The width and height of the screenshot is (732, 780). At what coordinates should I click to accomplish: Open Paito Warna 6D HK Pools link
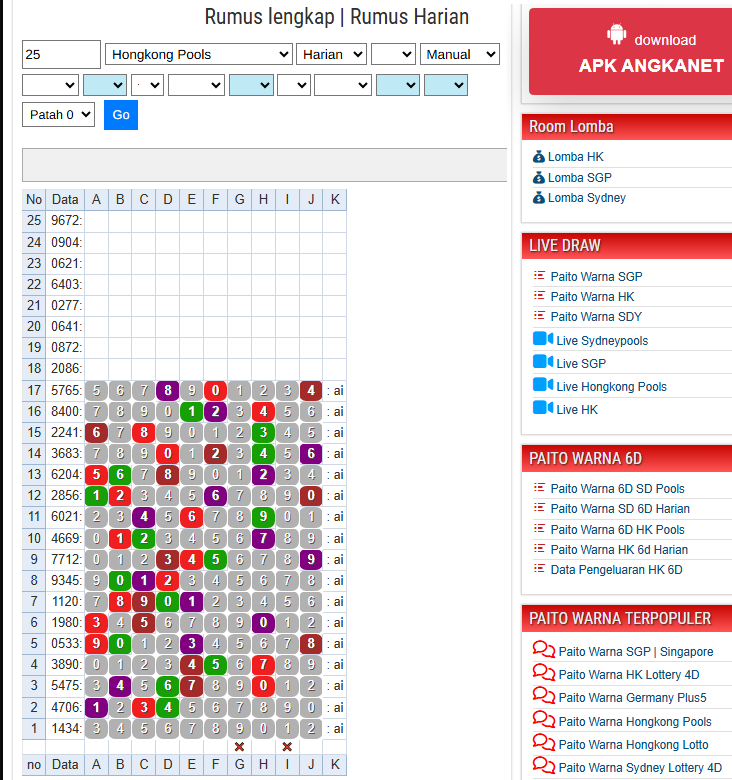(617, 529)
